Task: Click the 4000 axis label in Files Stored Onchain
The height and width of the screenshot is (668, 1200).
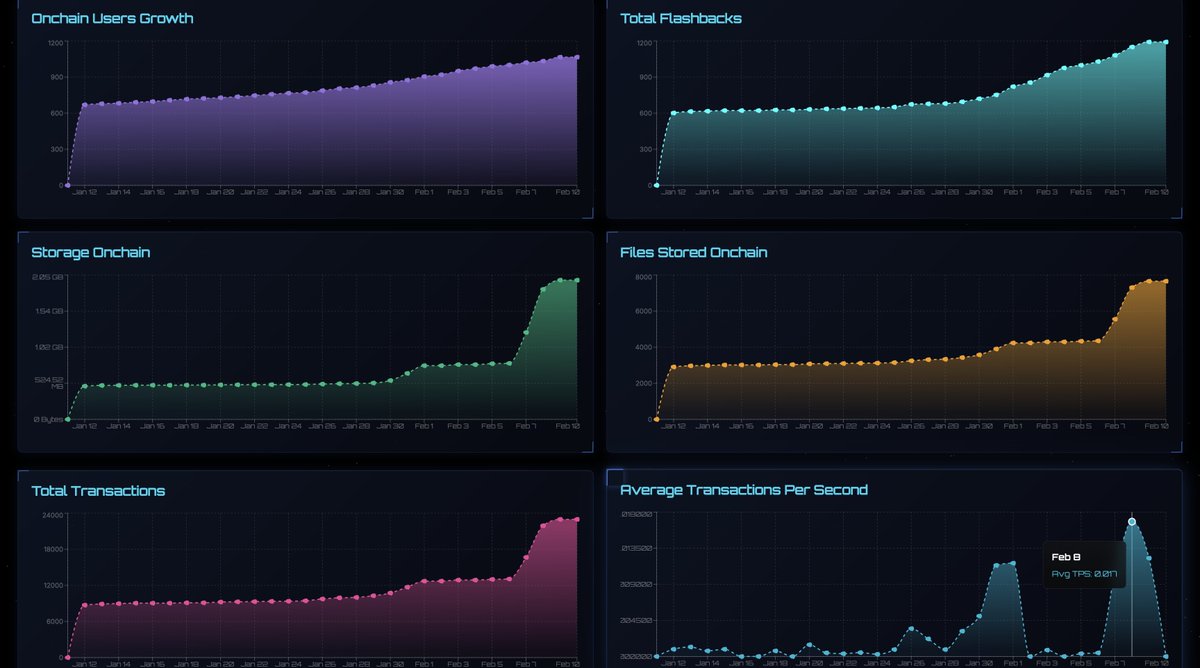Action: (x=643, y=348)
